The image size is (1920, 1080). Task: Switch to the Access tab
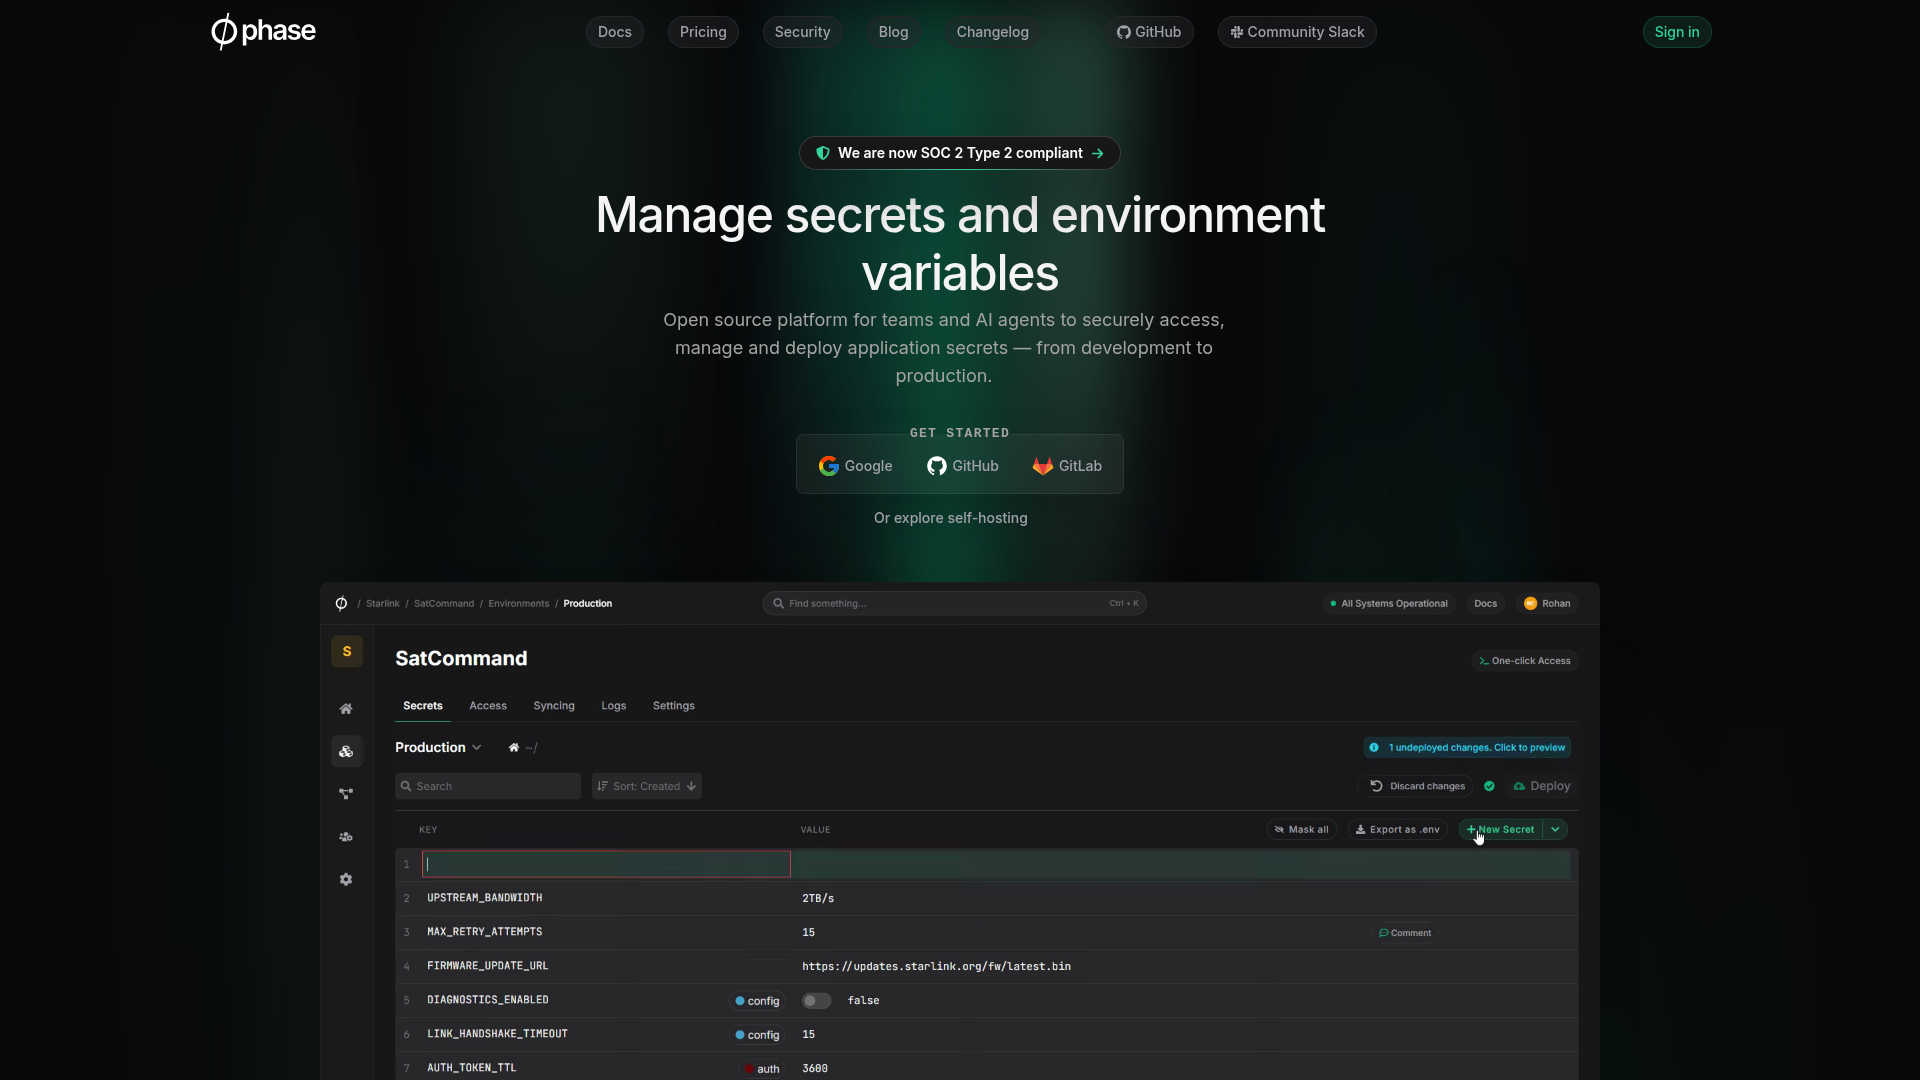[488, 706]
